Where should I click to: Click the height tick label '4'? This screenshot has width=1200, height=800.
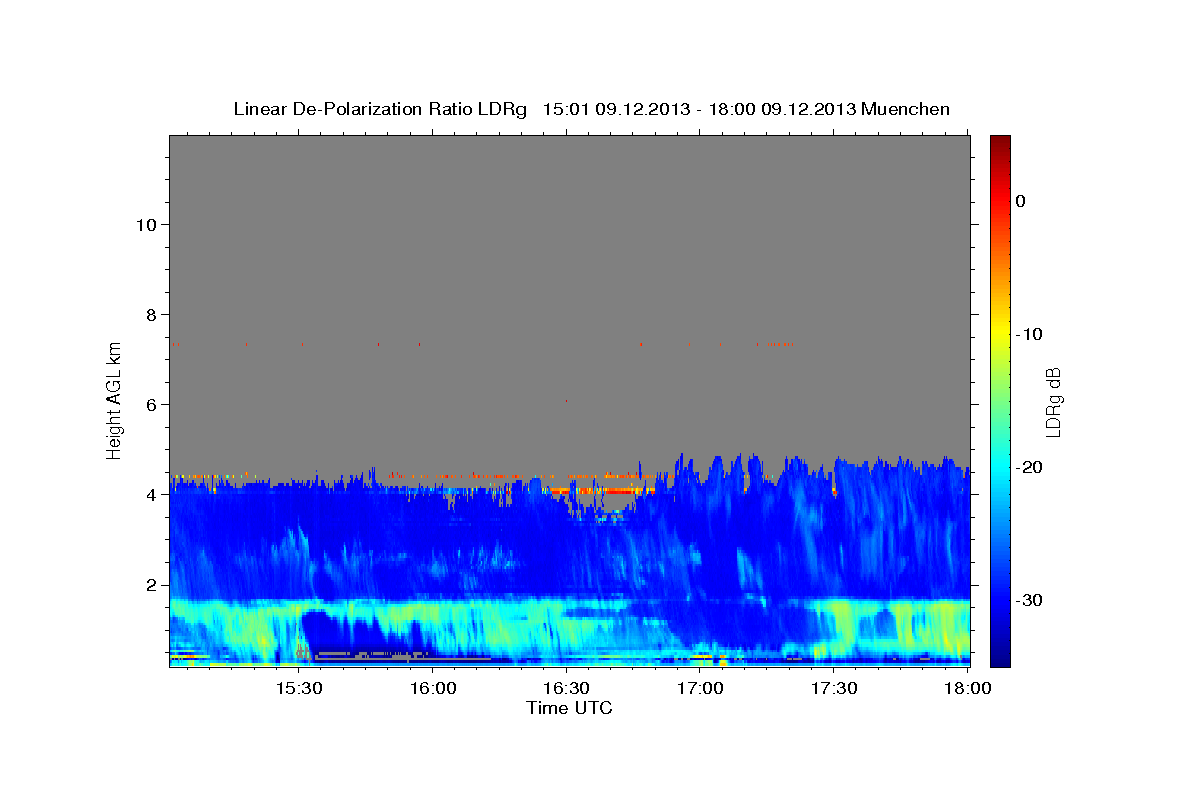pos(149,494)
